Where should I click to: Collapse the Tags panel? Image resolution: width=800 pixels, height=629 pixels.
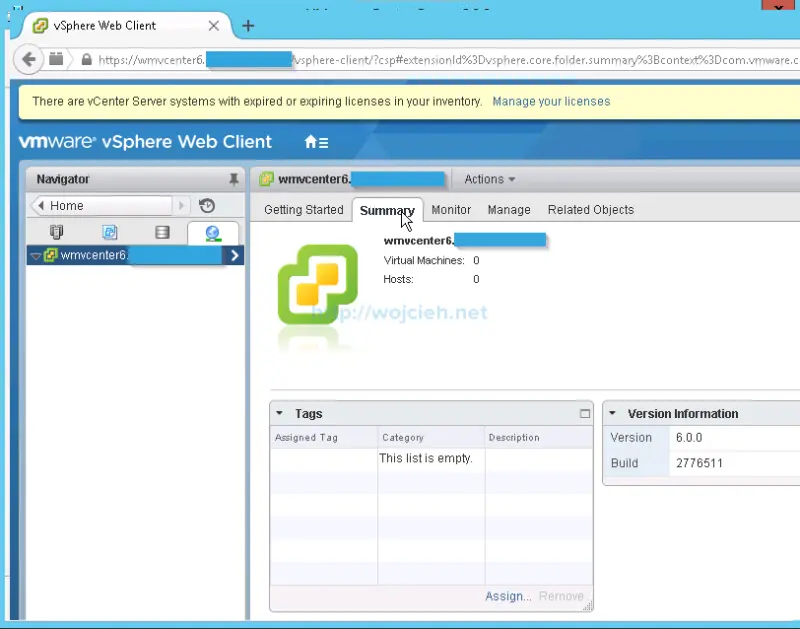pyautogui.click(x=279, y=413)
